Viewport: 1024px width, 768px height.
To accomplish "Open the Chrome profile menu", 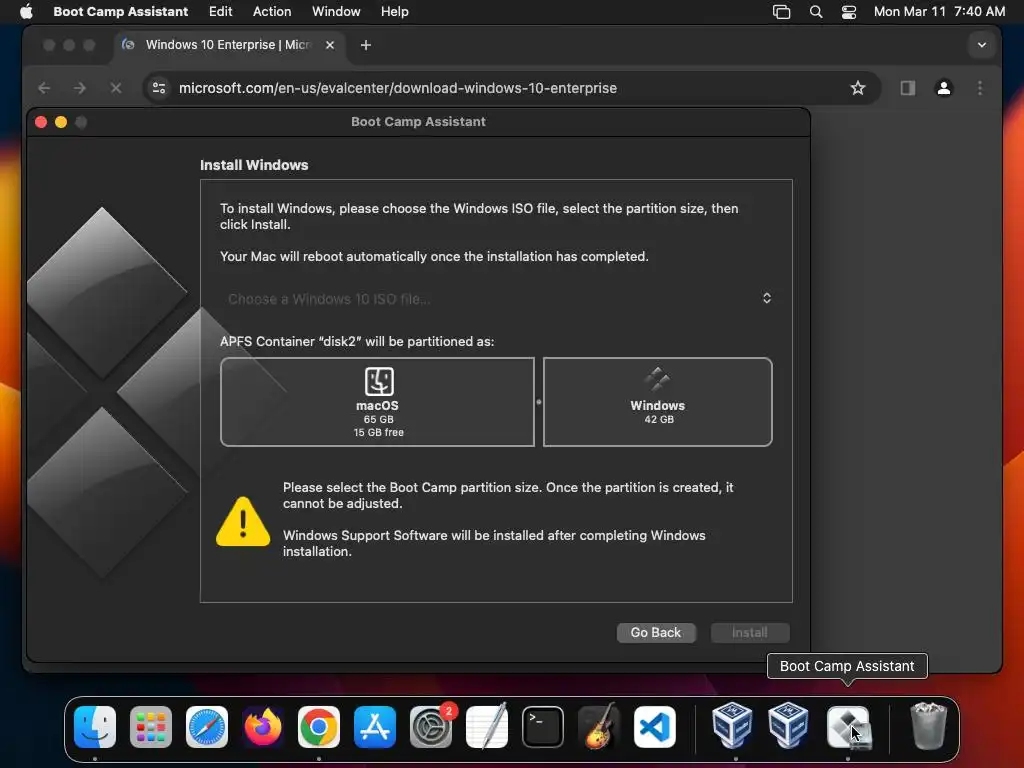I will [x=944, y=88].
